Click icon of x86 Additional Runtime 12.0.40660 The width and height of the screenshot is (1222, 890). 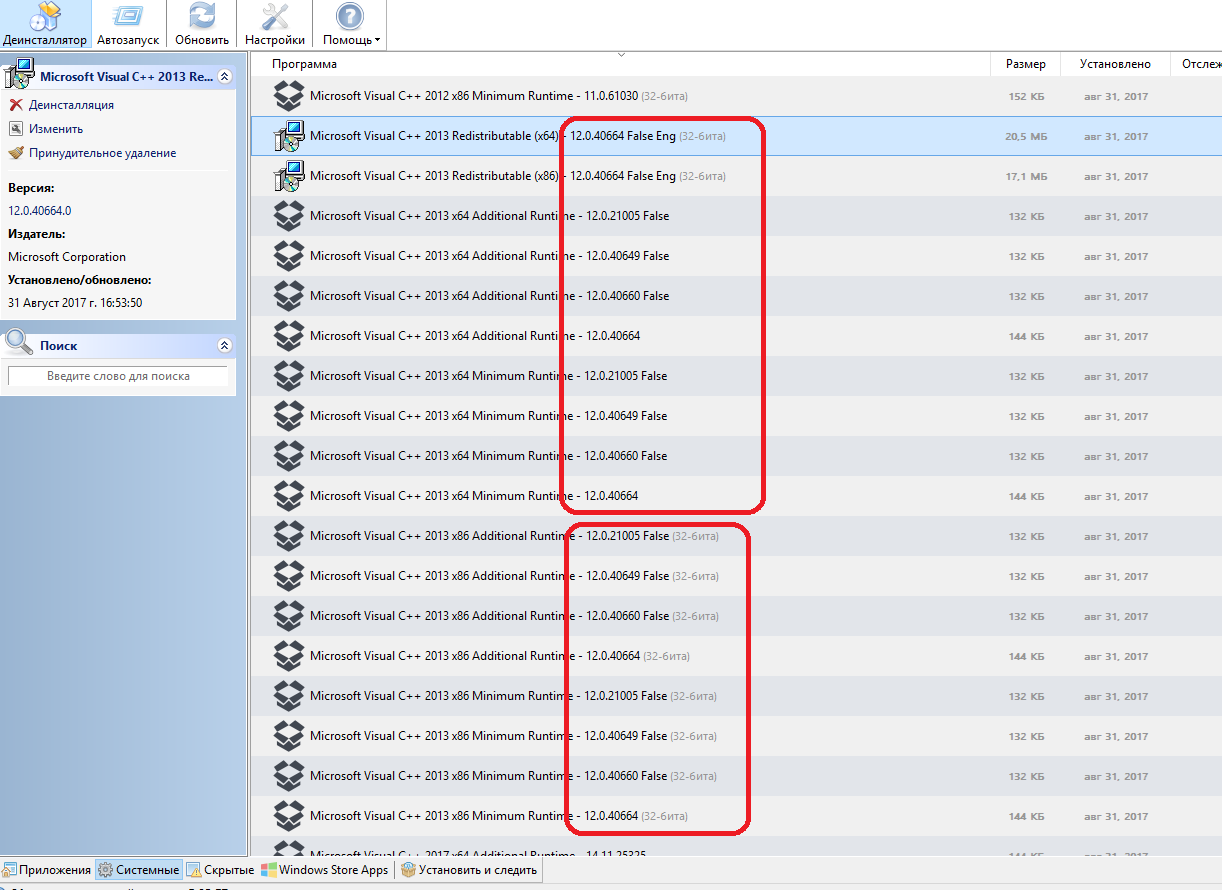pos(289,616)
